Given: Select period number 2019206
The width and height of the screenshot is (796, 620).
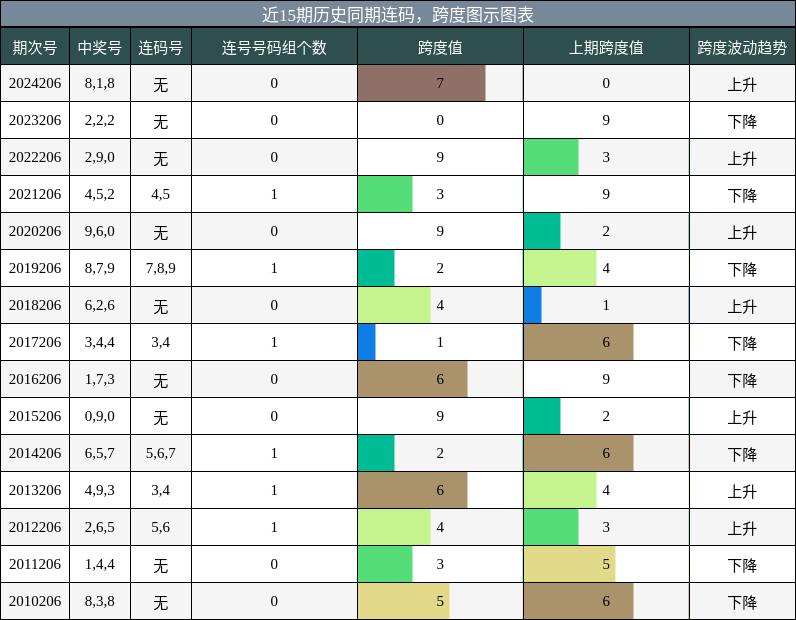Looking at the screenshot, I should point(35,268).
